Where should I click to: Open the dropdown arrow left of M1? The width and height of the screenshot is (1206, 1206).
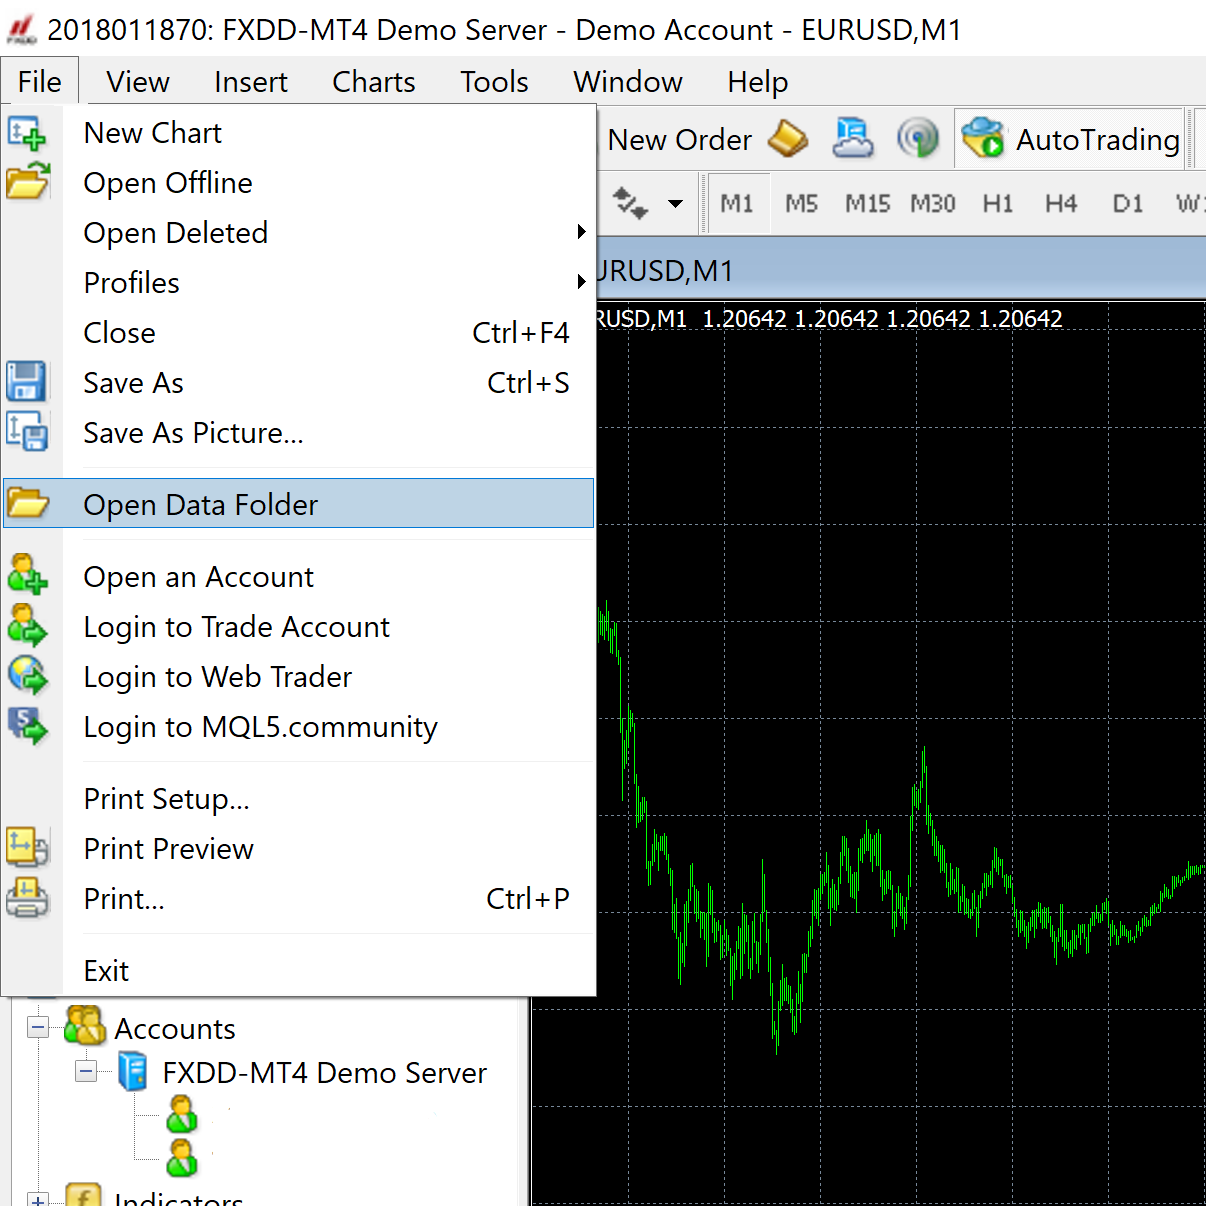click(x=676, y=204)
